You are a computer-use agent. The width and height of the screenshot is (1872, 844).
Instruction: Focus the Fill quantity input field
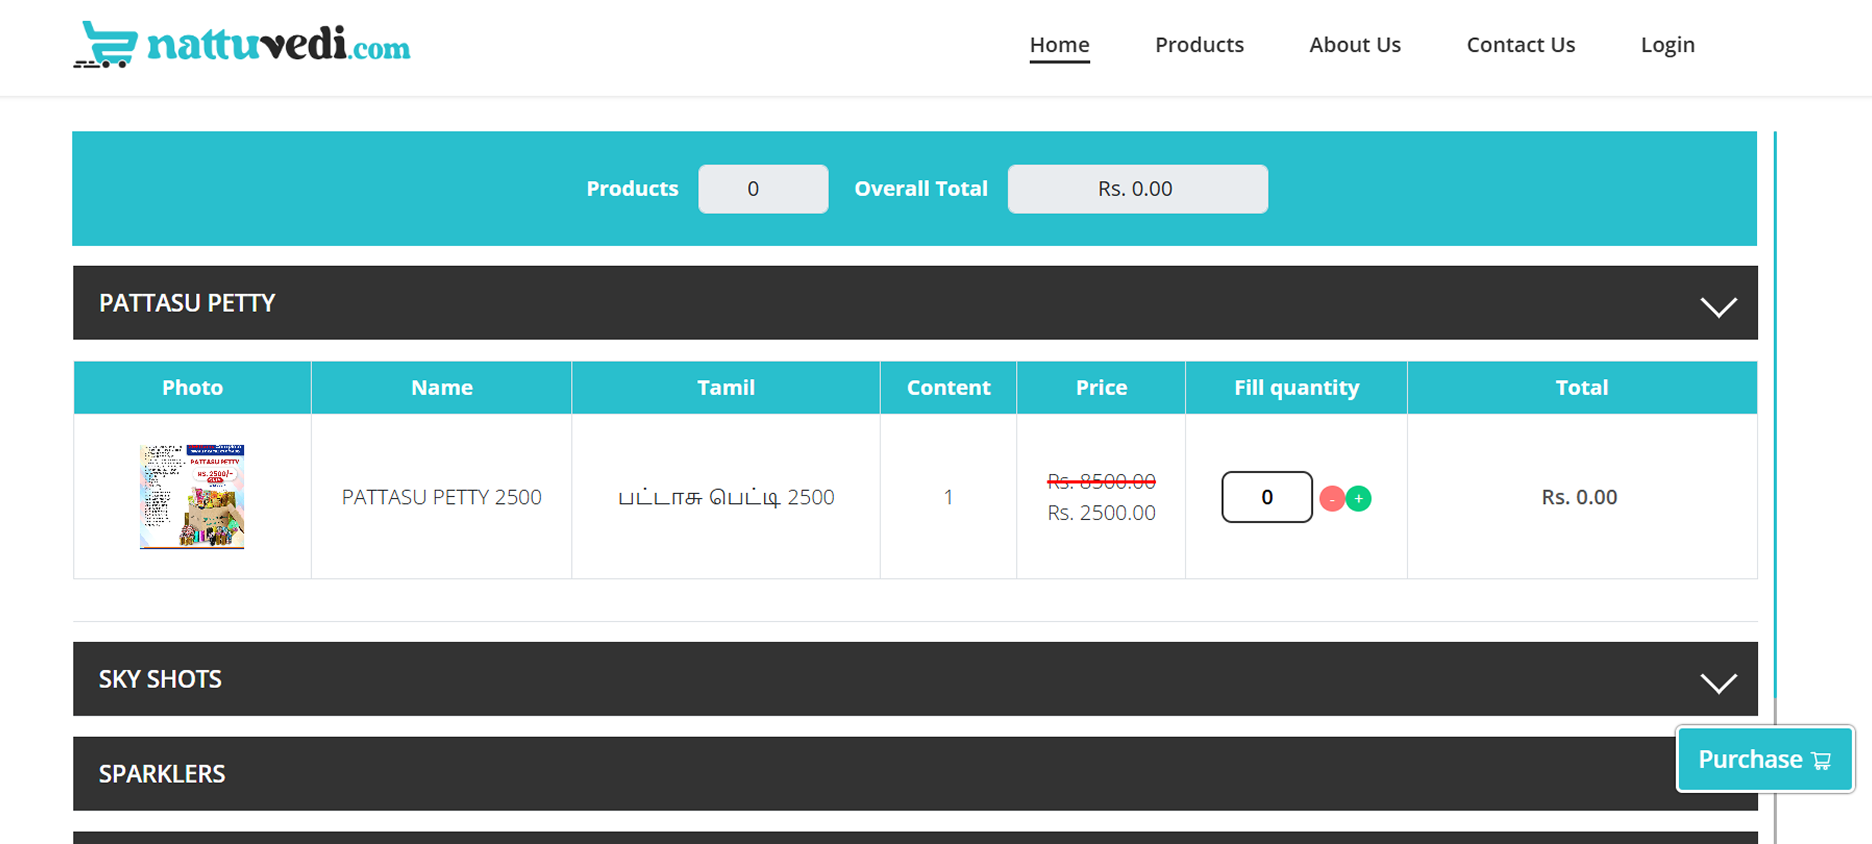pos(1266,497)
